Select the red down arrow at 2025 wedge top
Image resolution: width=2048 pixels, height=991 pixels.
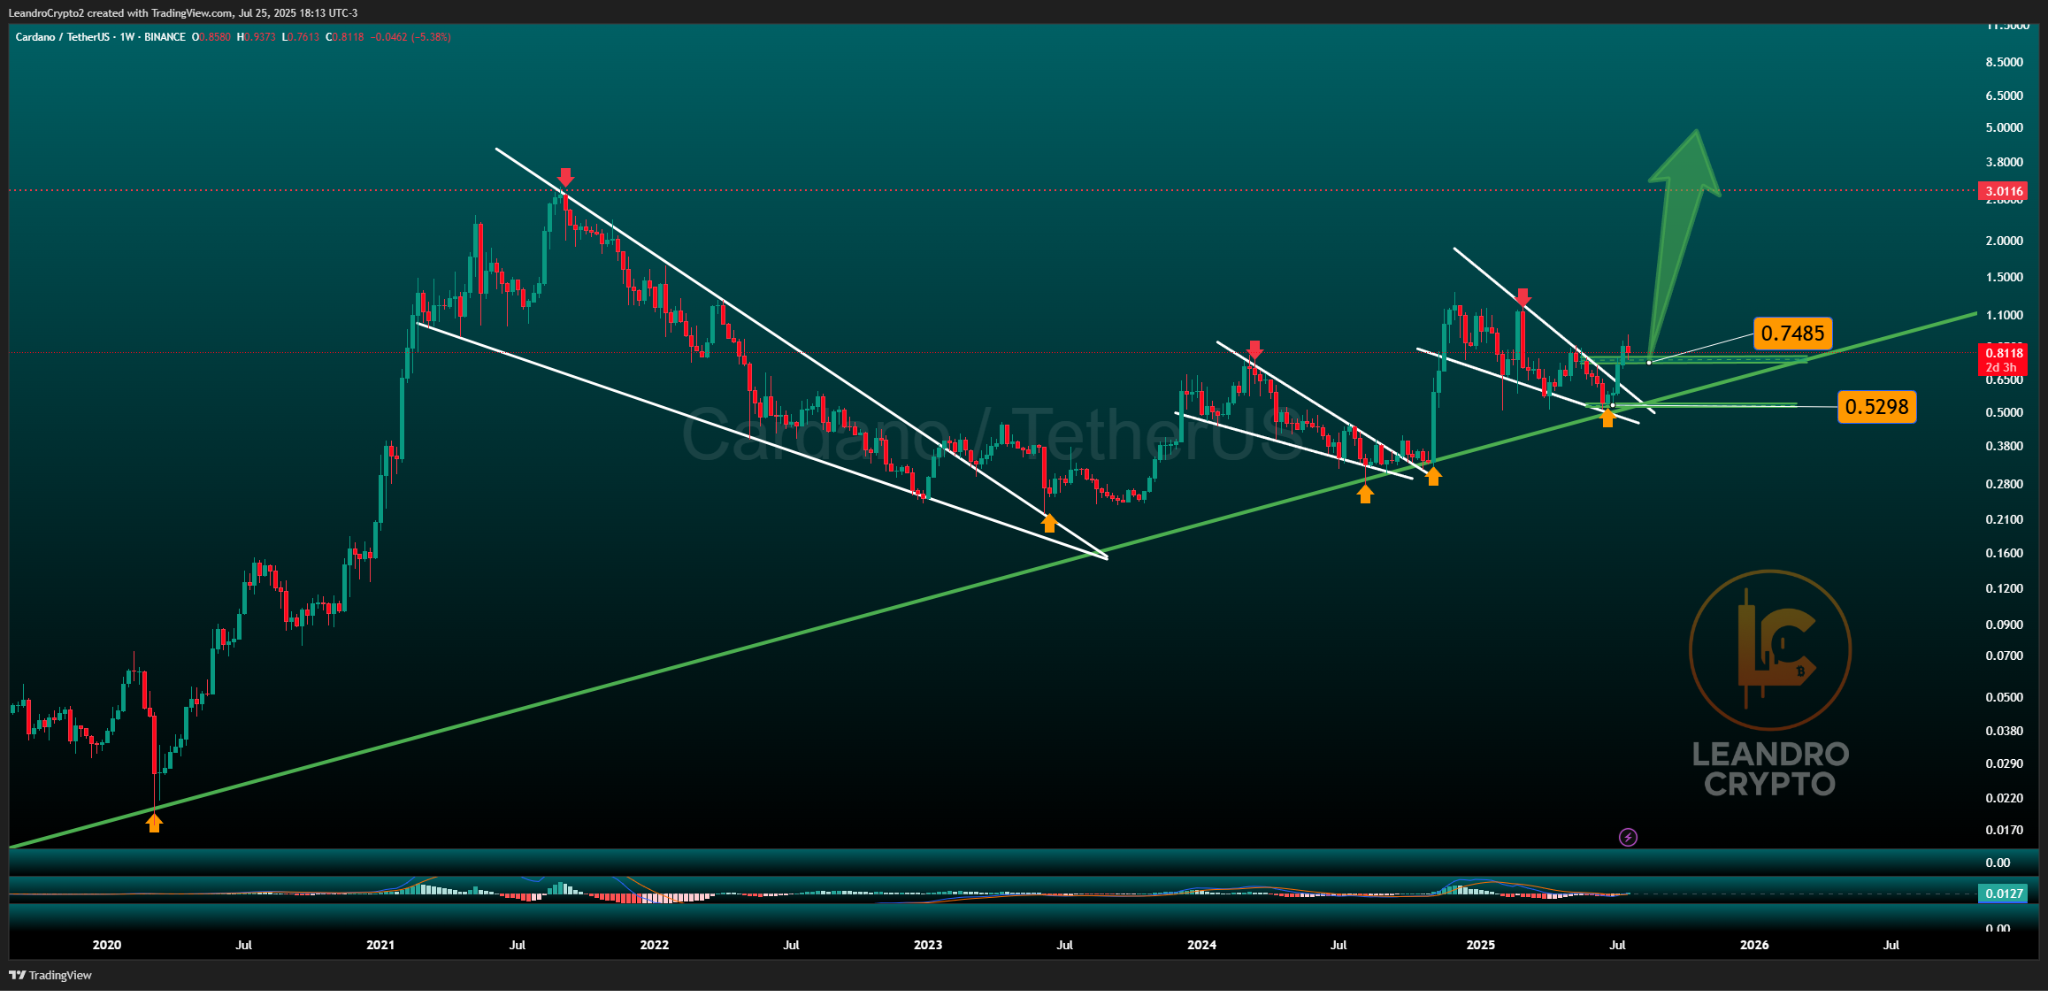click(x=1522, y=297)
